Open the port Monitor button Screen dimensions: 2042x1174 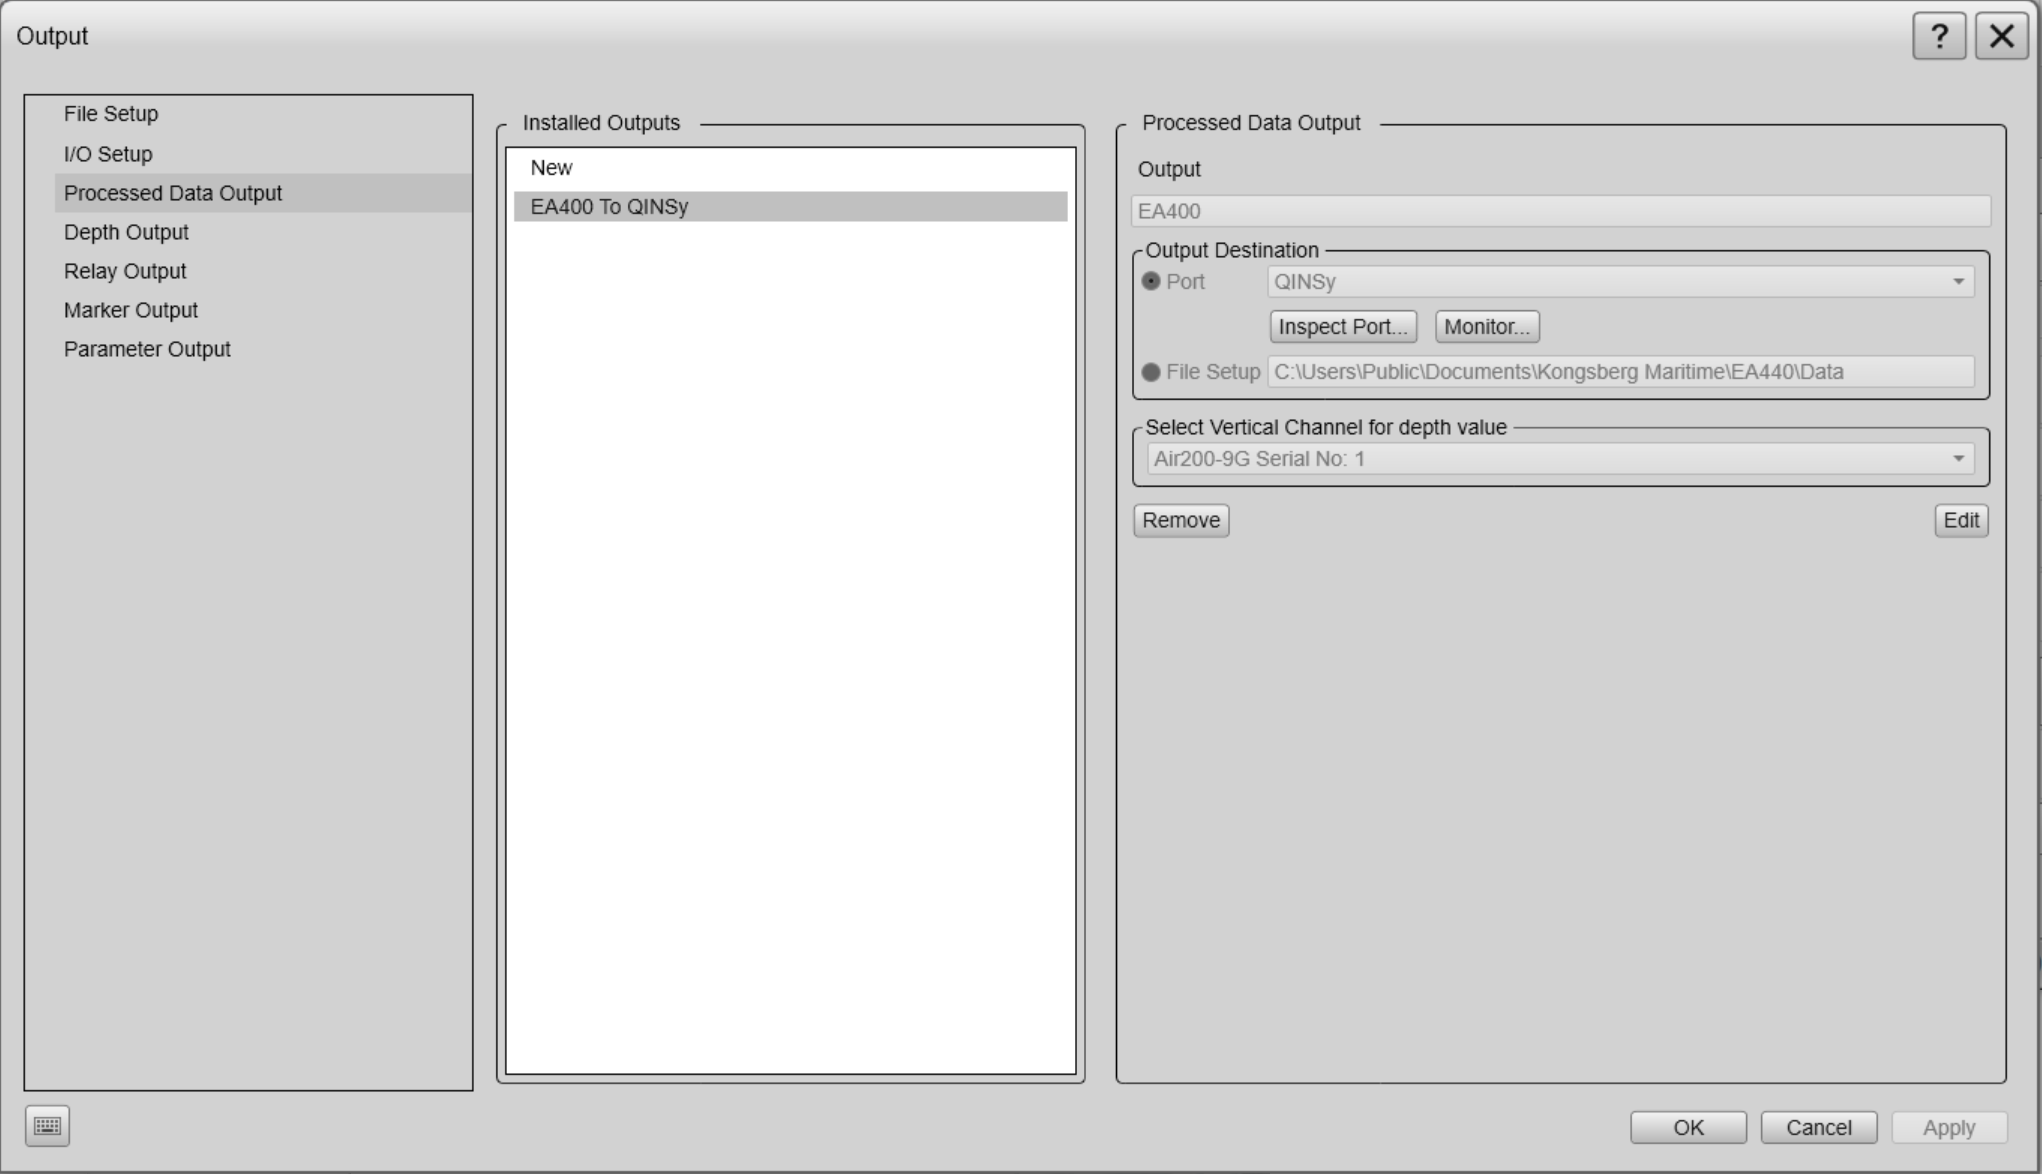(x=1486, y=327)
